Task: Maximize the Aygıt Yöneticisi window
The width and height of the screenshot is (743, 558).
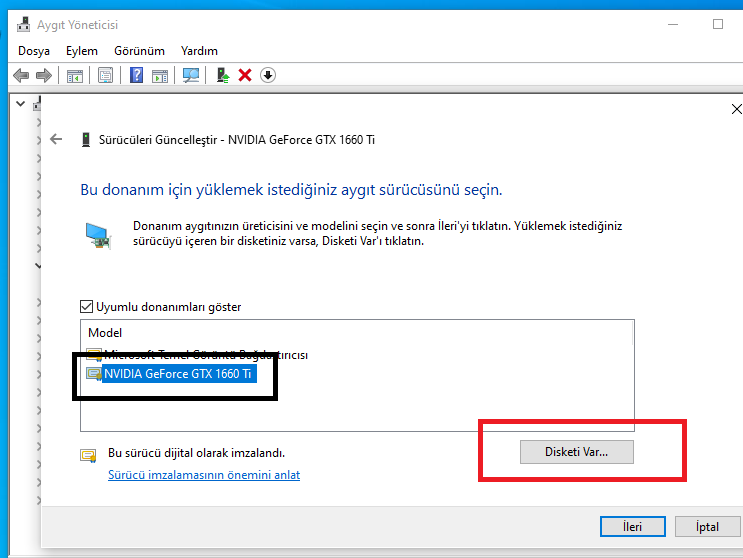Action: coord(718,24)
